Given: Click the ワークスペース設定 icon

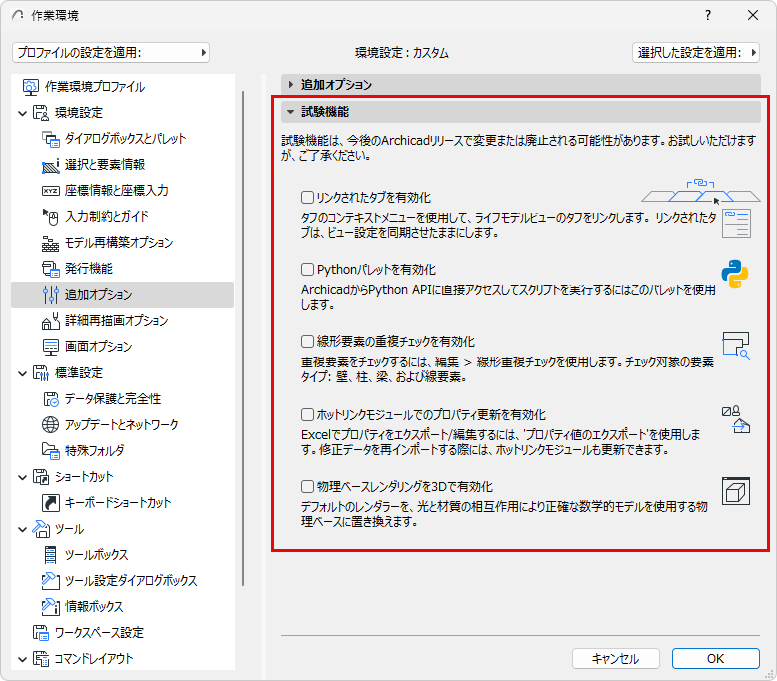Looking at the screenshot, I should click(41, 632).
